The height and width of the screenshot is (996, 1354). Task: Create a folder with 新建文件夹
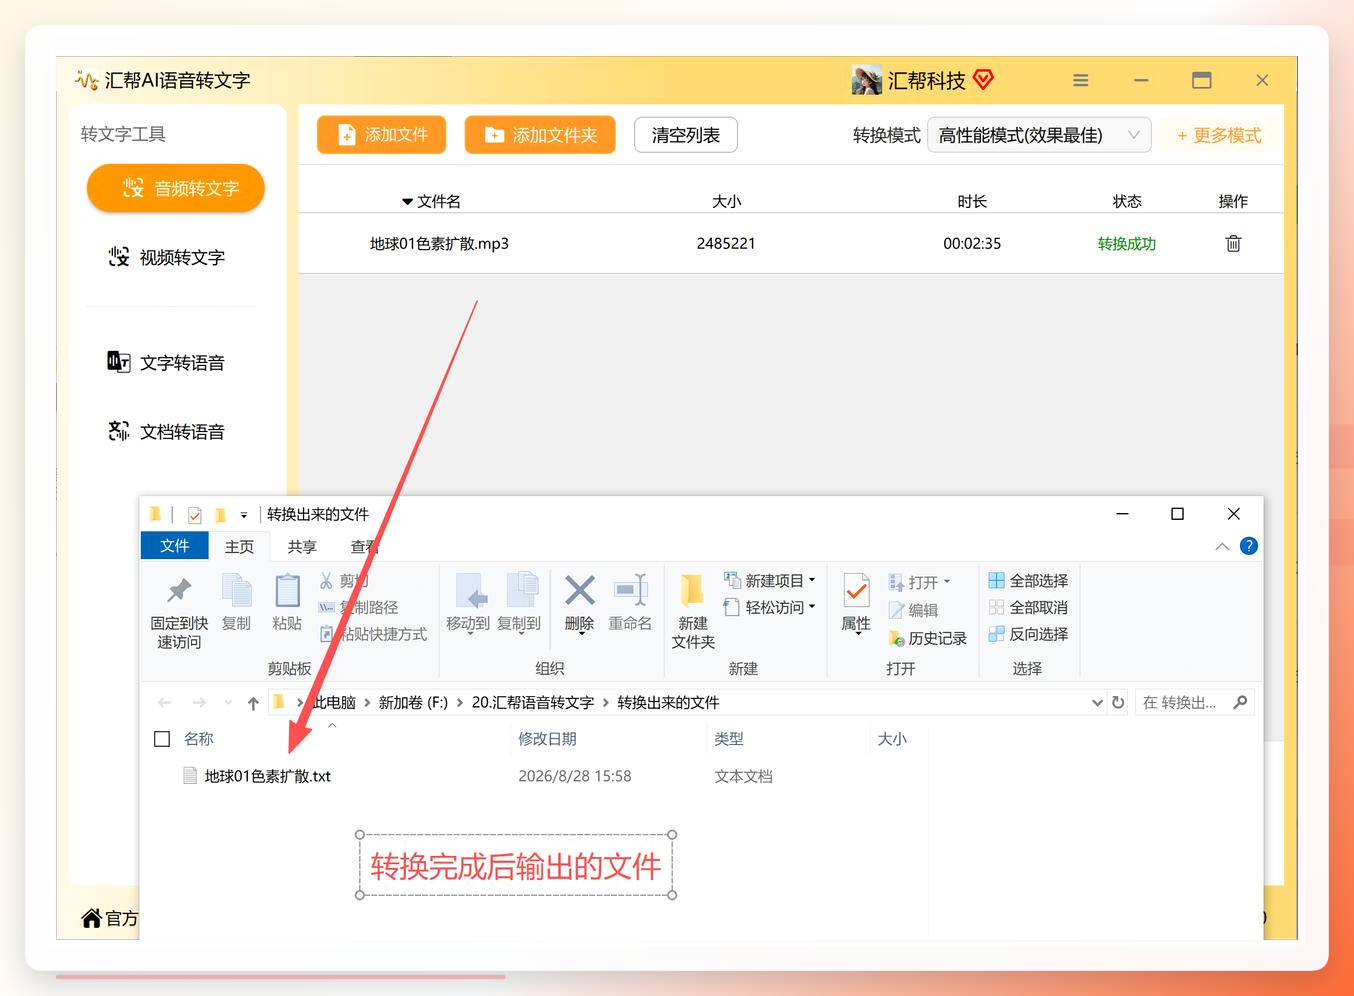point(693,612)
